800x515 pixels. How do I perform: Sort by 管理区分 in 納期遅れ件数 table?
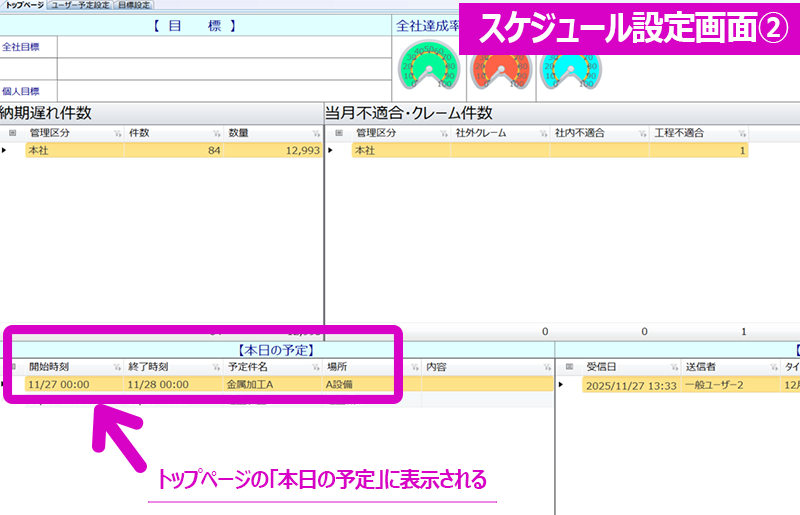click(x=60, y=133)
